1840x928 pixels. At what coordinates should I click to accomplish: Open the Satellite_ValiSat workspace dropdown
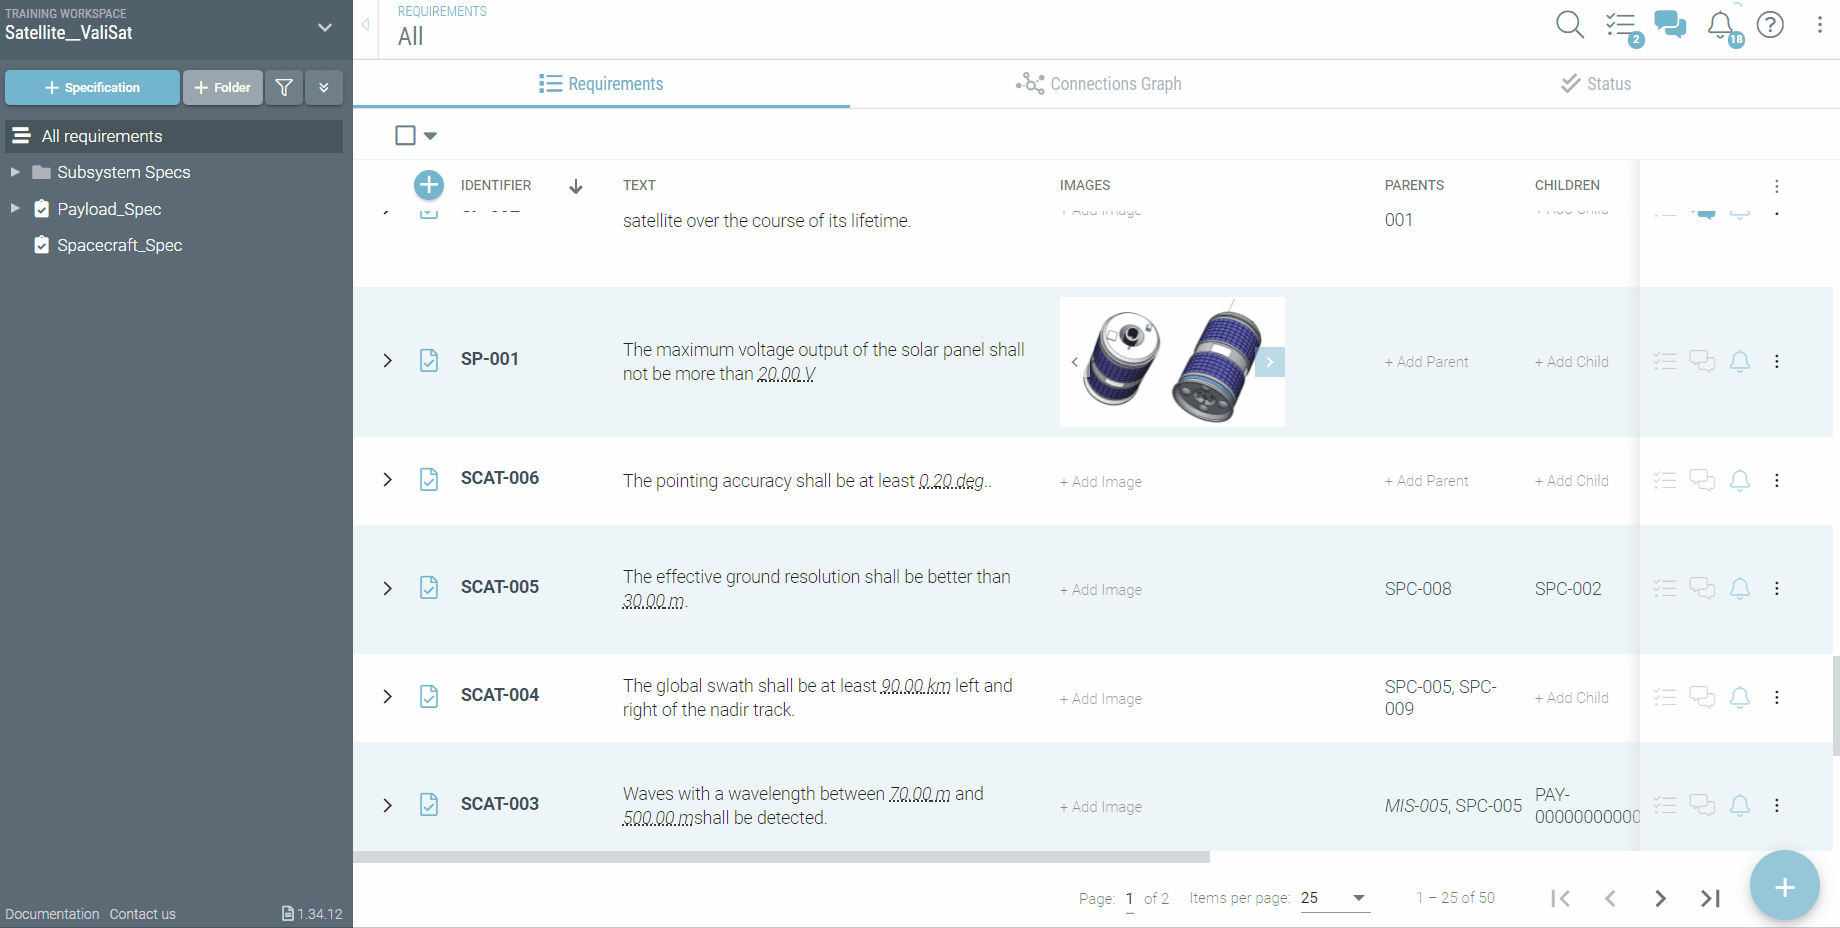tap(324, 28)
